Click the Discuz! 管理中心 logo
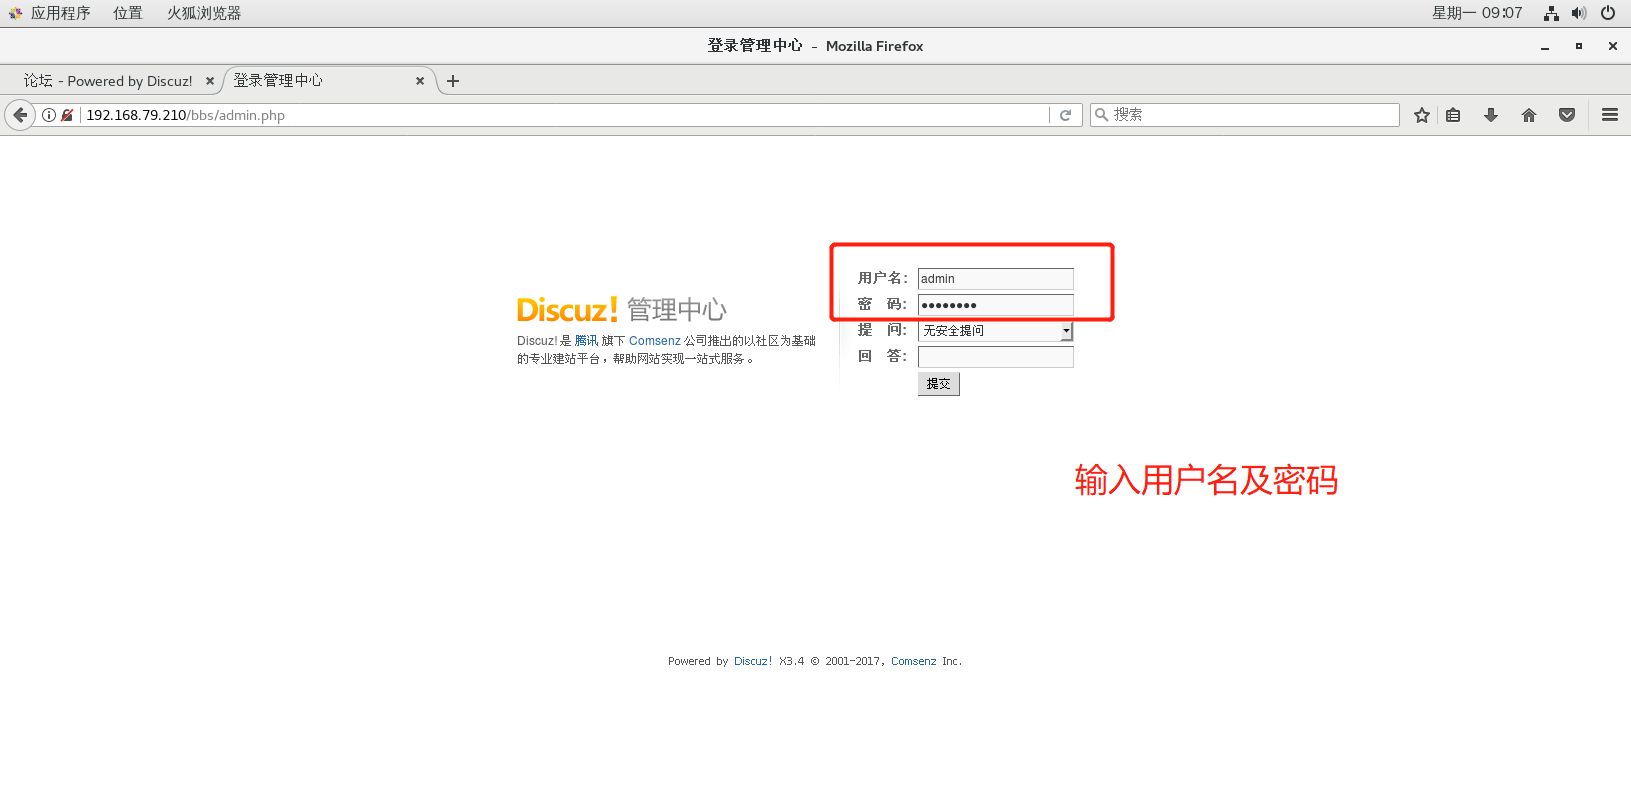 621,310
